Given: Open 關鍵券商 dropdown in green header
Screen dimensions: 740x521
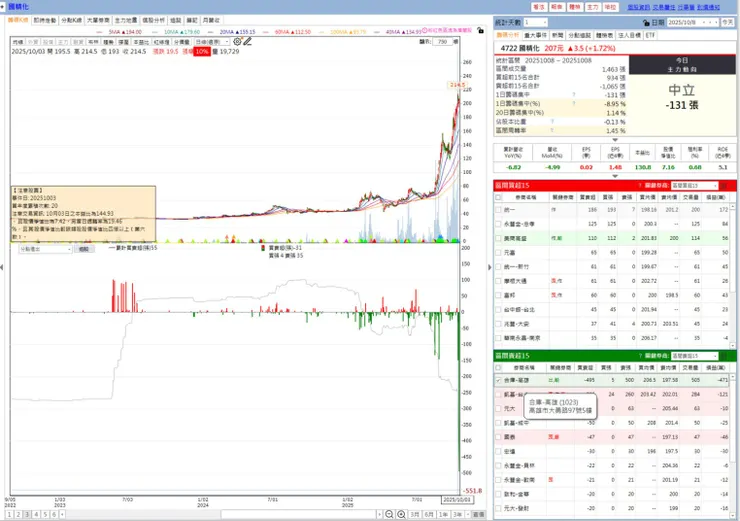Looking at the screenshot, I should click(694, 356).
